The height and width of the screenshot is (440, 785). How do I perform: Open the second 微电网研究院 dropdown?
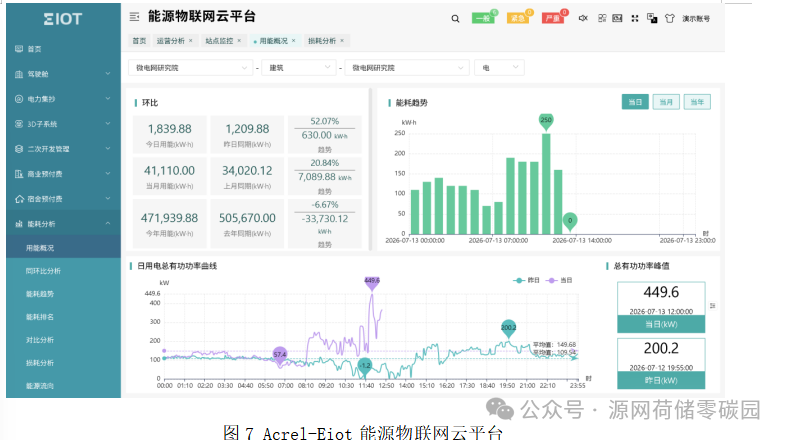[407, 68]
